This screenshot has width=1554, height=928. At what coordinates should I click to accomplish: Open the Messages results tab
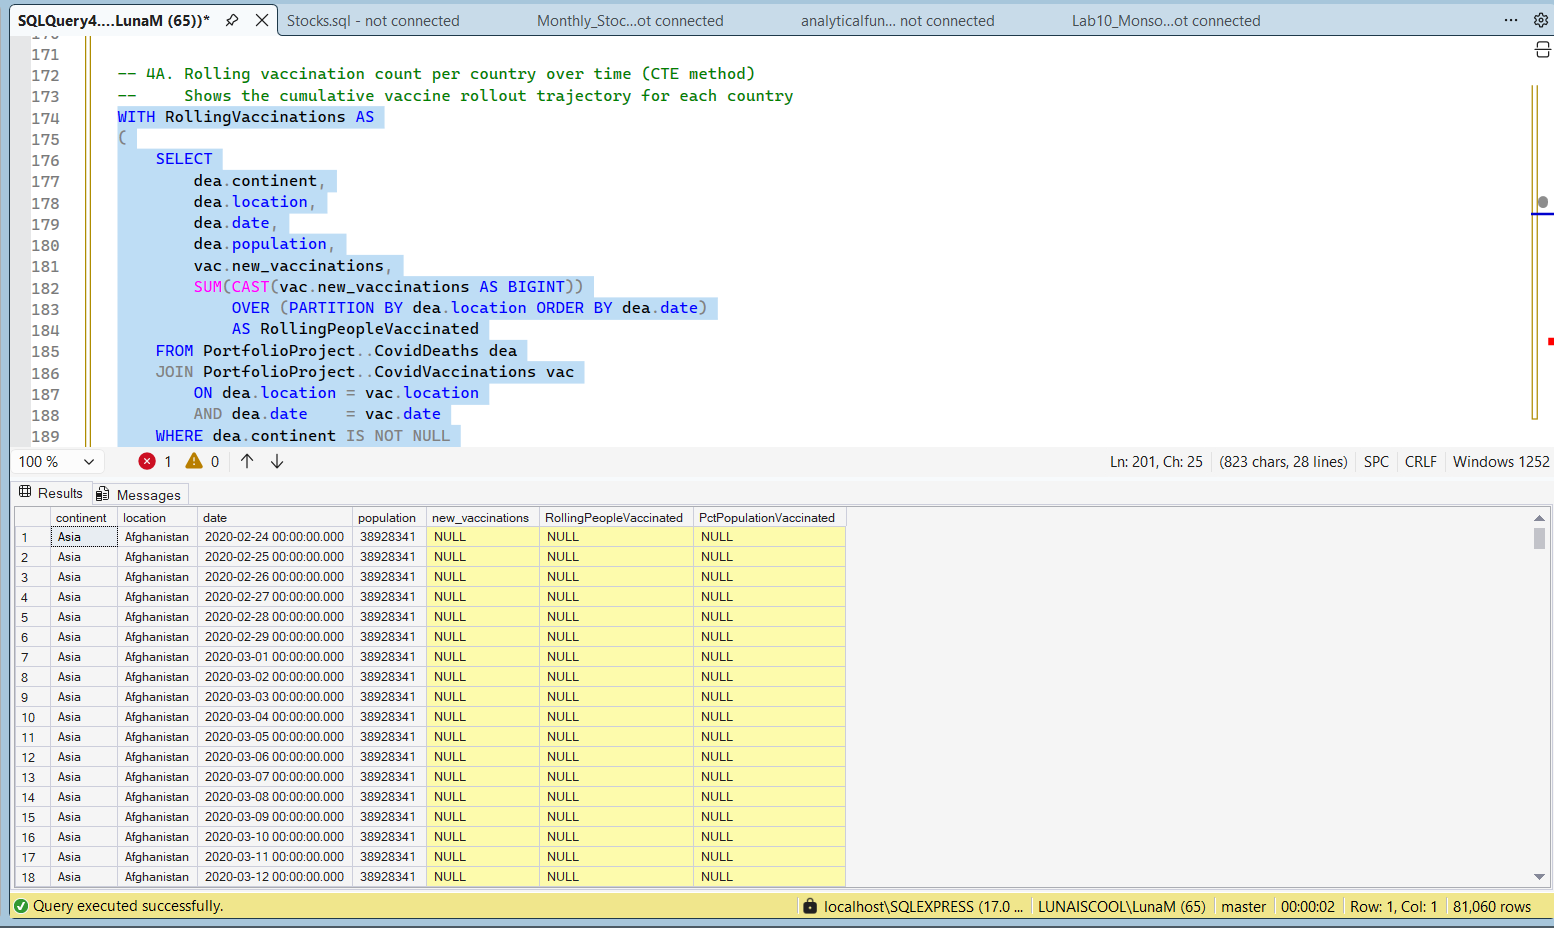[140, 495]
